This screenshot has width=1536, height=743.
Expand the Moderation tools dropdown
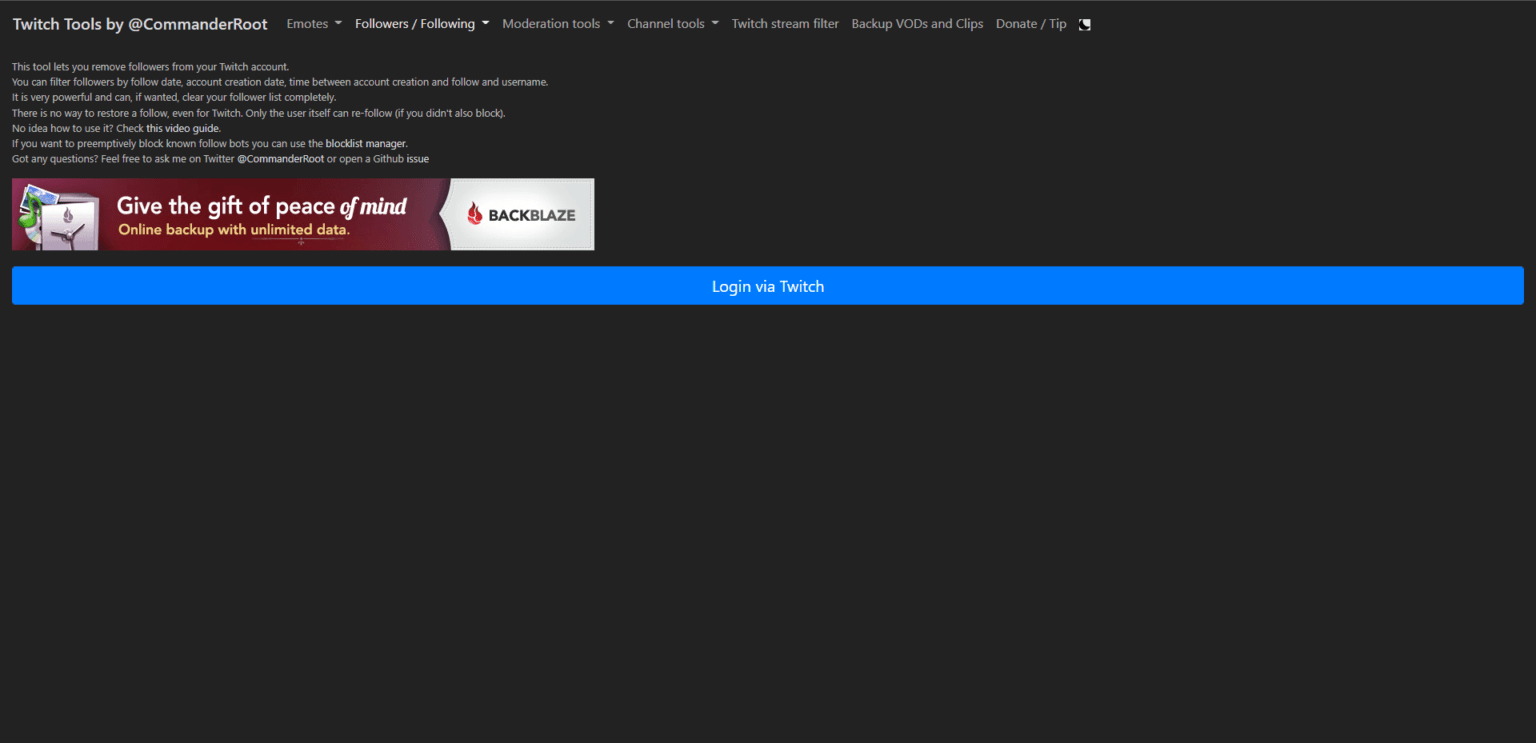tap(558, 24)
